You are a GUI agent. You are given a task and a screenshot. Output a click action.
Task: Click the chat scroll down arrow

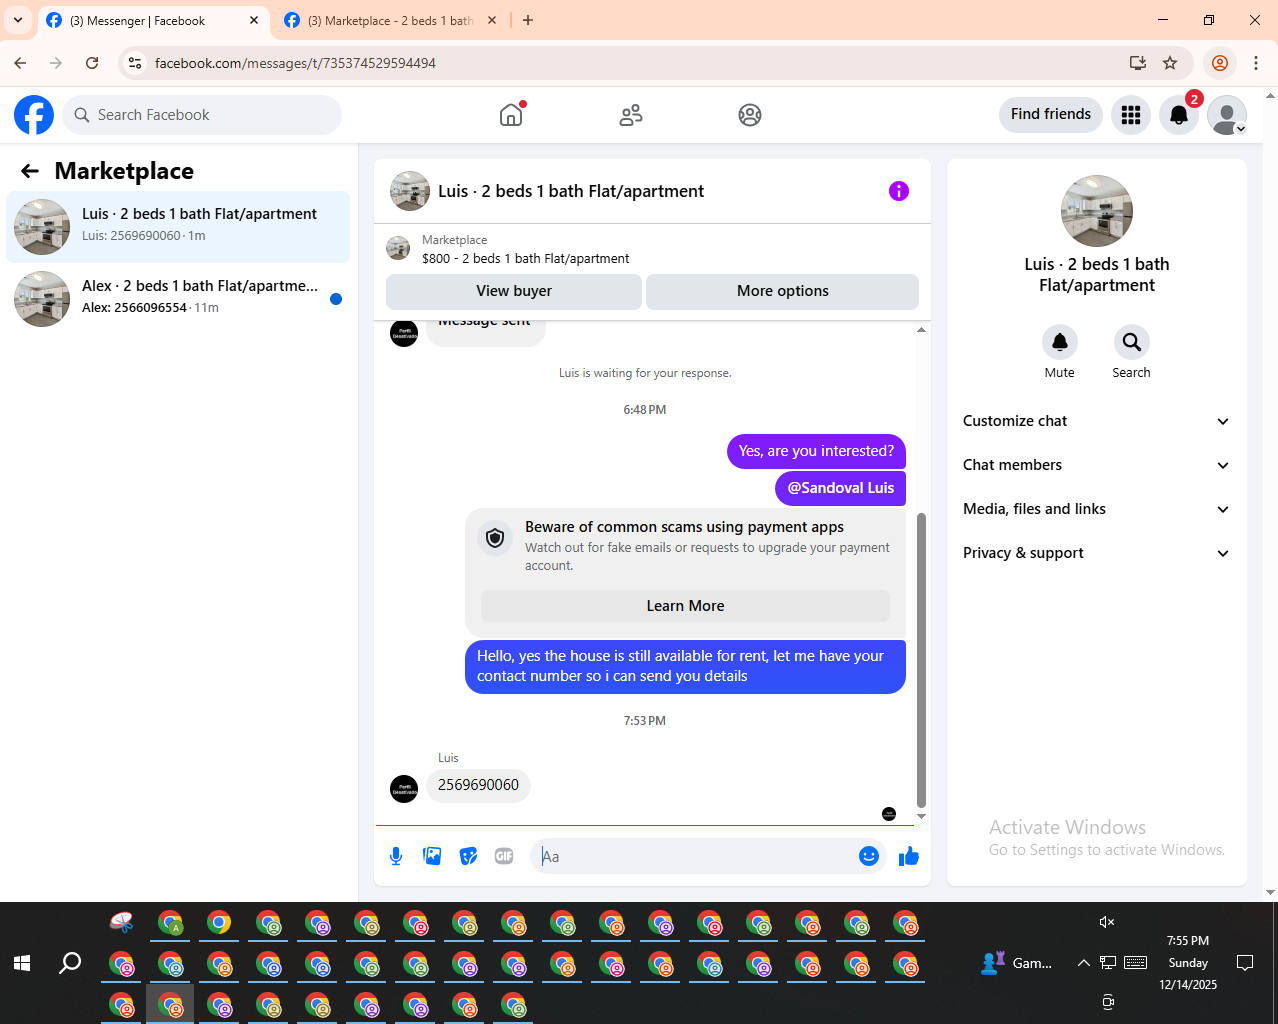click(x=921, y=817)
